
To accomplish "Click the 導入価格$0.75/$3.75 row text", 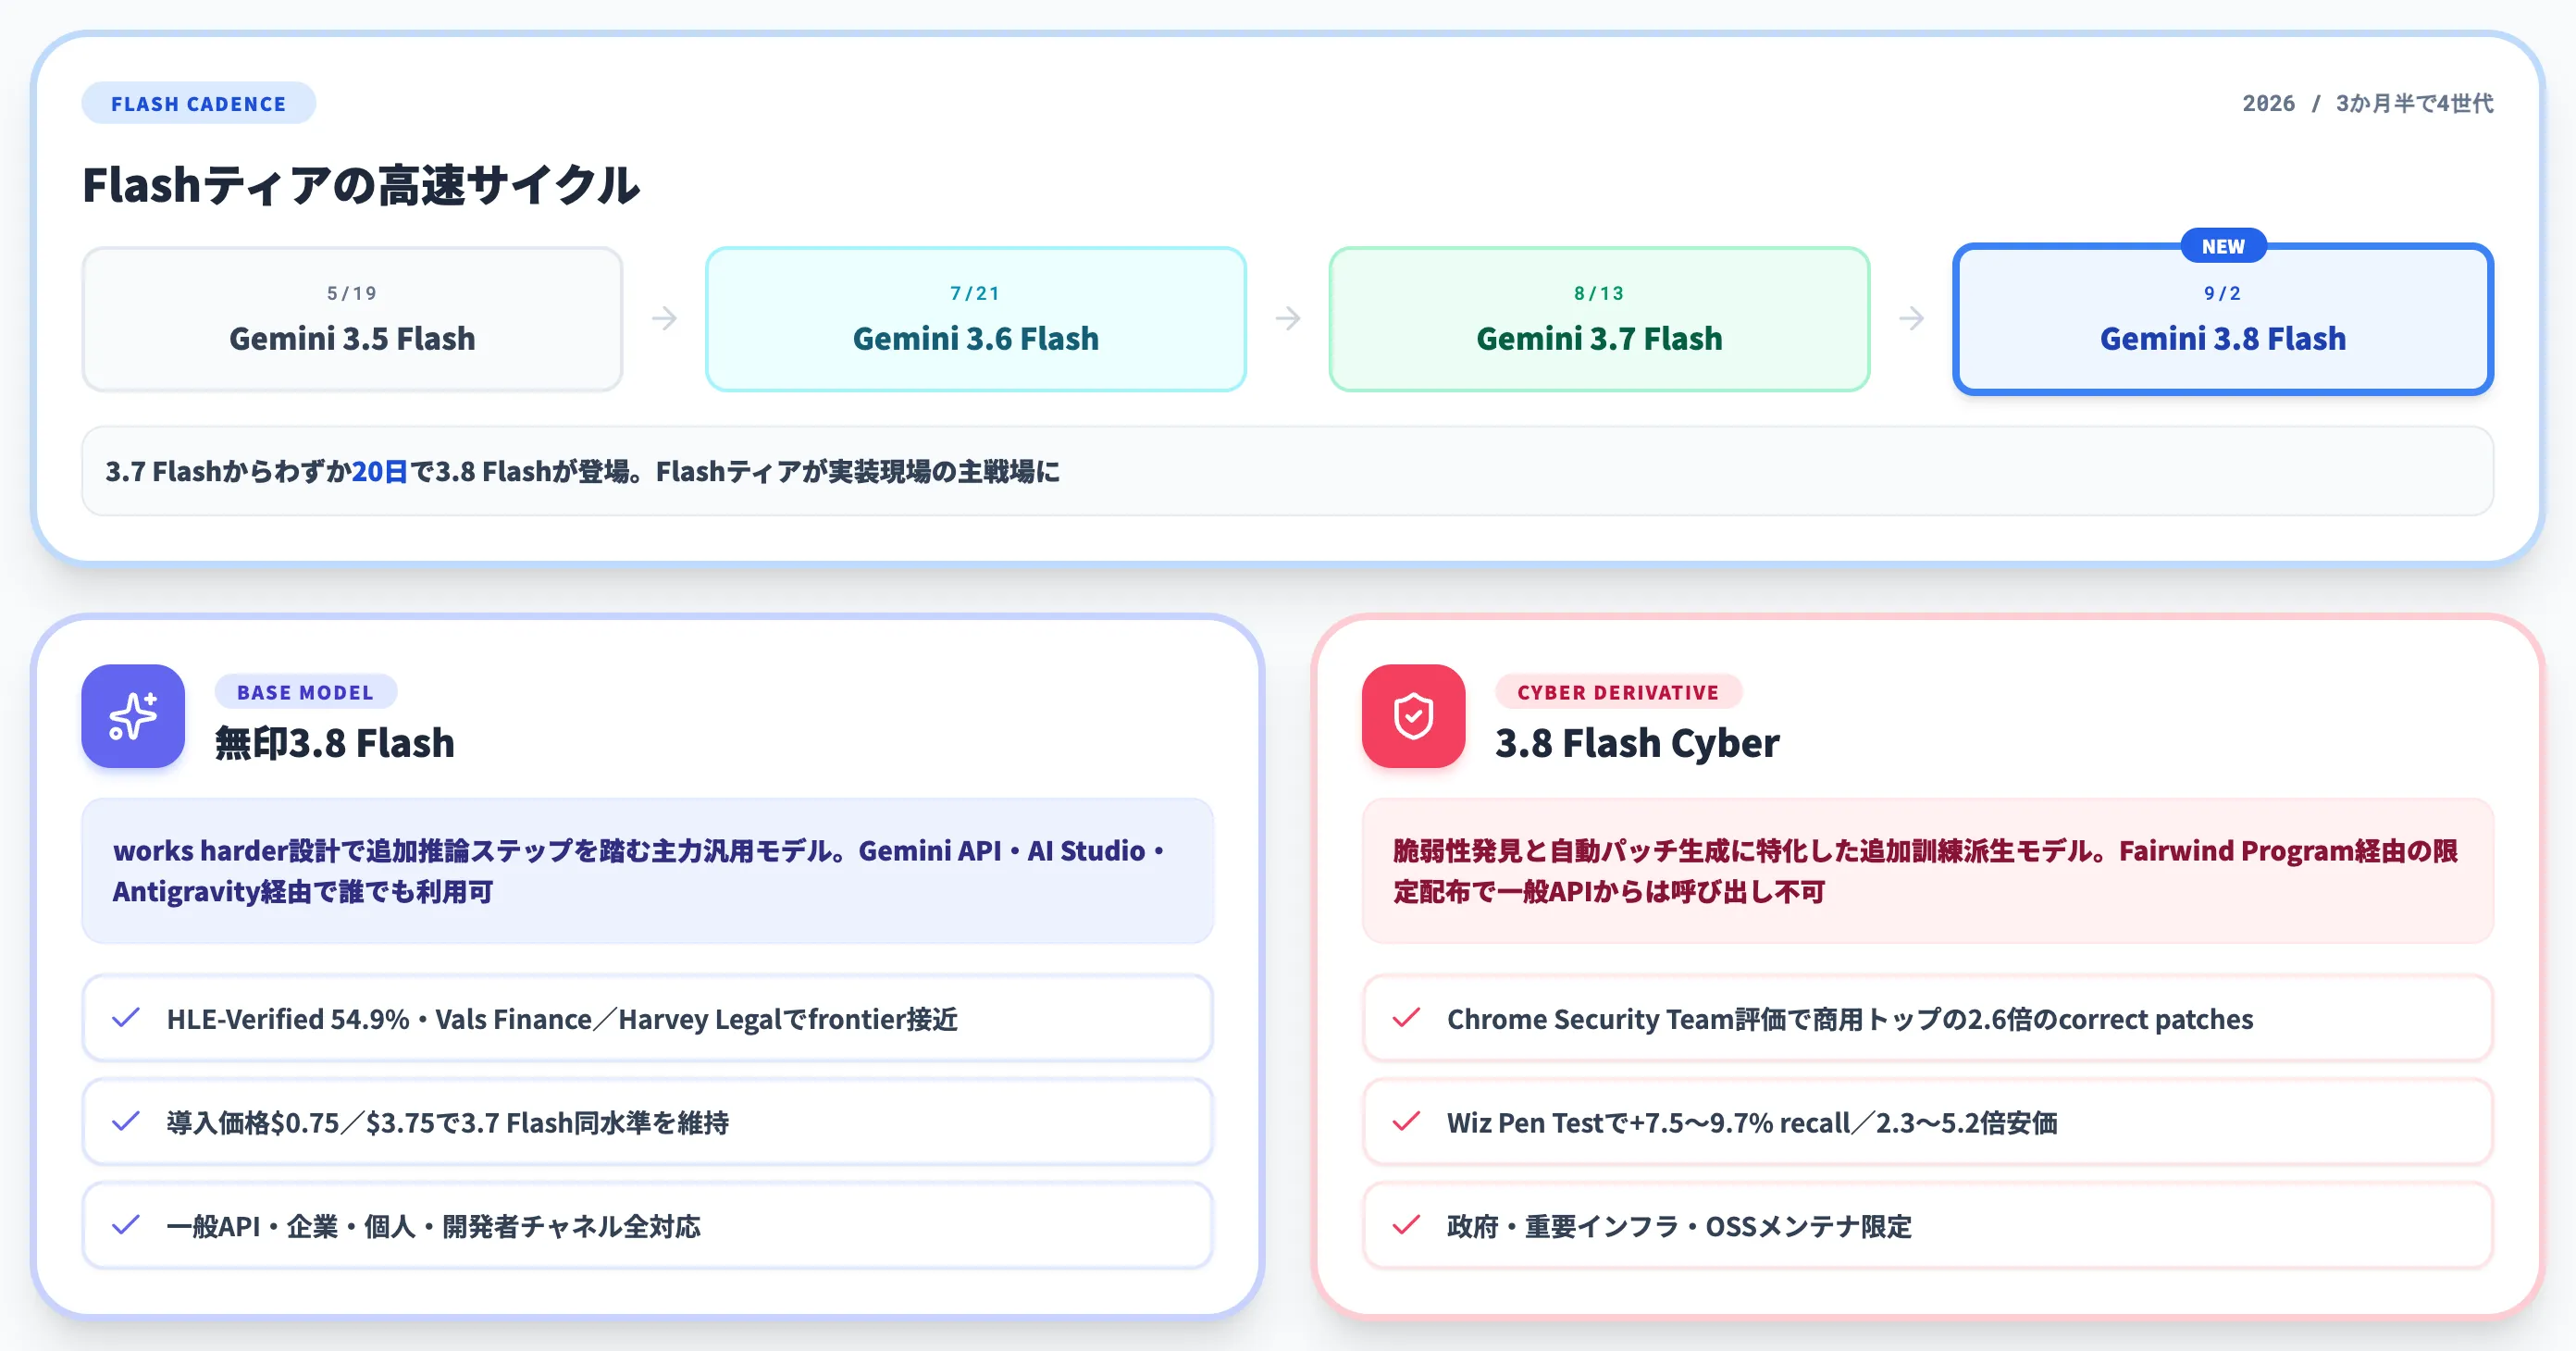I will (448, 1123).
